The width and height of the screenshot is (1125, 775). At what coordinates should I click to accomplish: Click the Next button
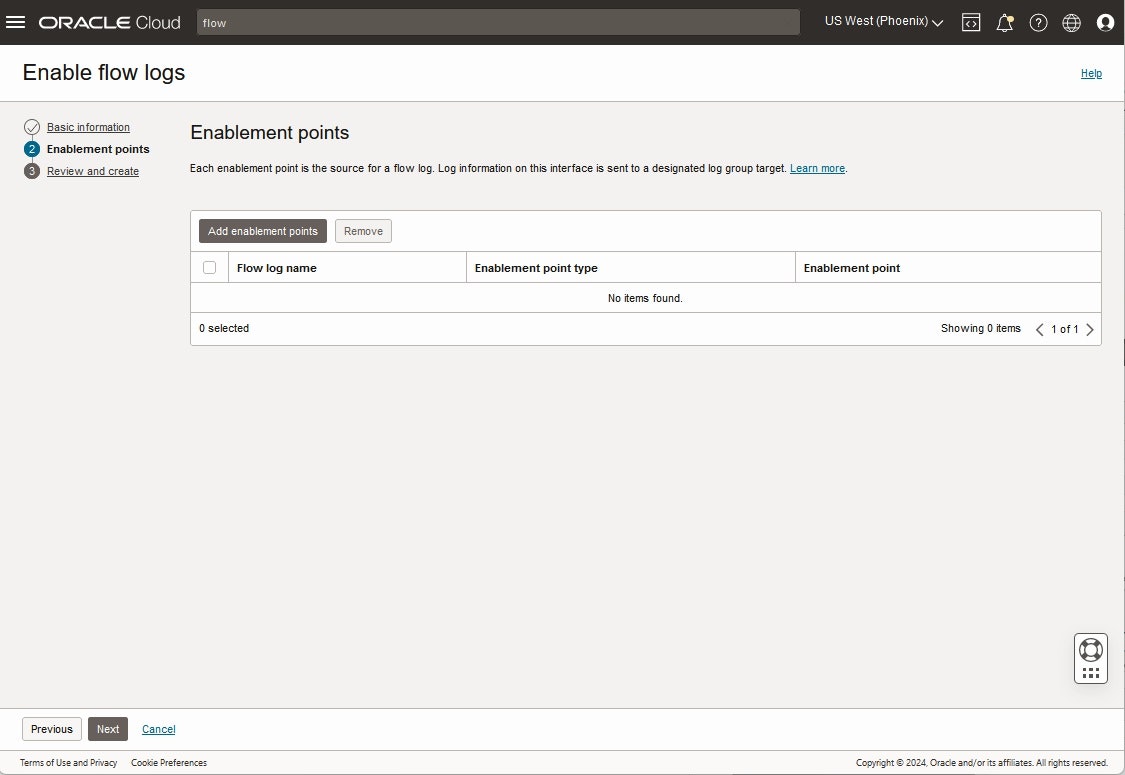(108, 729)
